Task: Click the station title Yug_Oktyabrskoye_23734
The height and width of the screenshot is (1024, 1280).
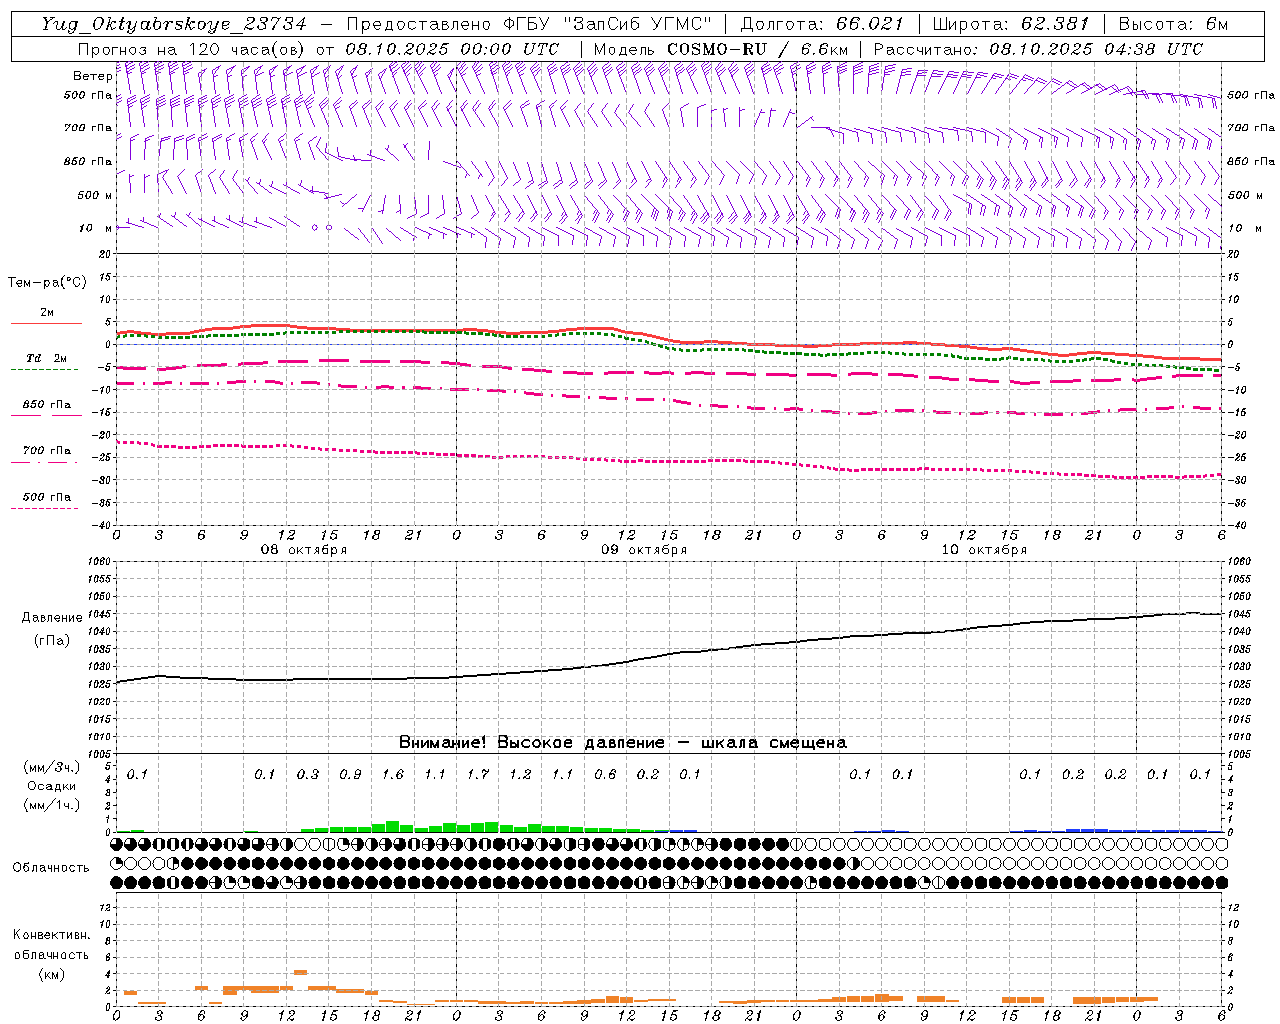Action: (174, 24)
